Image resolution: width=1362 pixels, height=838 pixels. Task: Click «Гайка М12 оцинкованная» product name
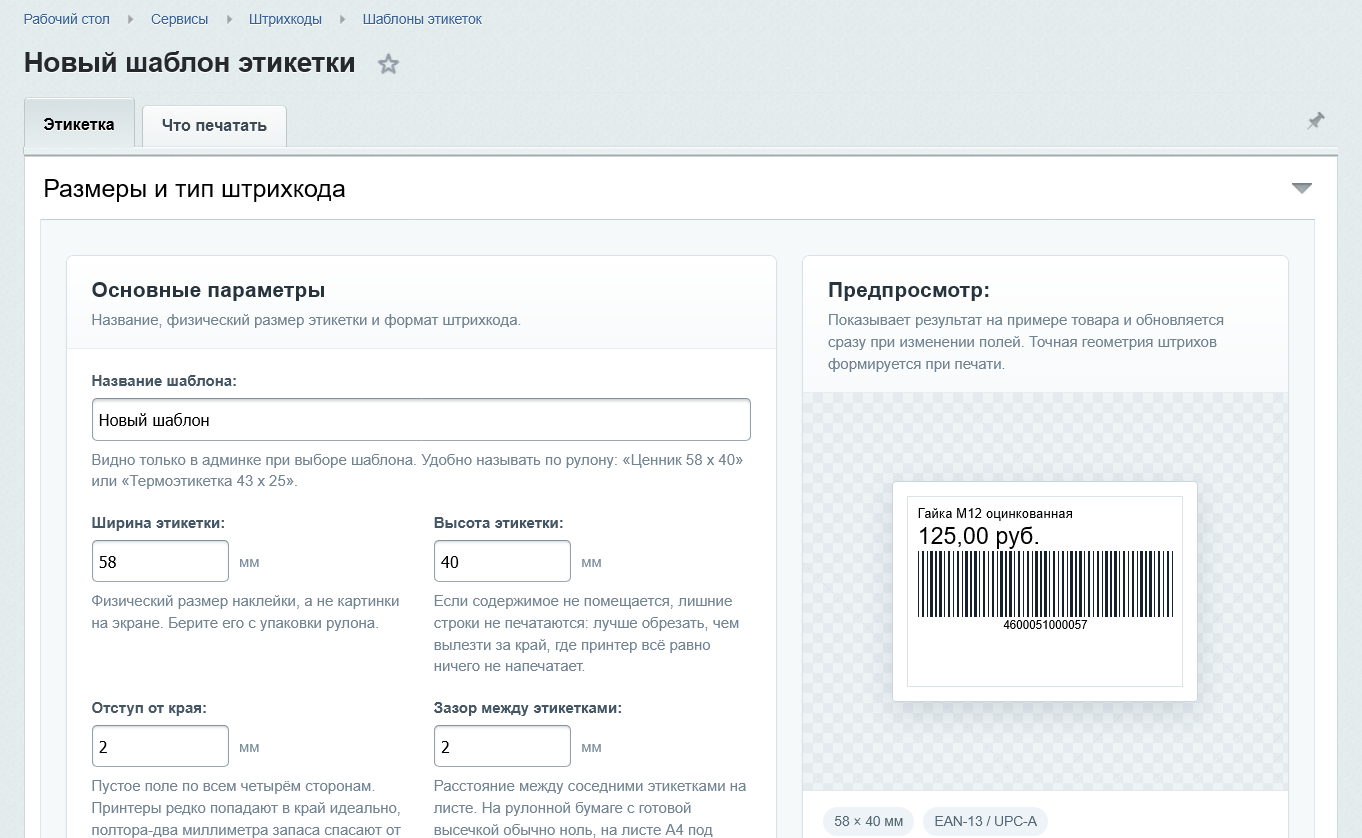click(x=995, y=513)
